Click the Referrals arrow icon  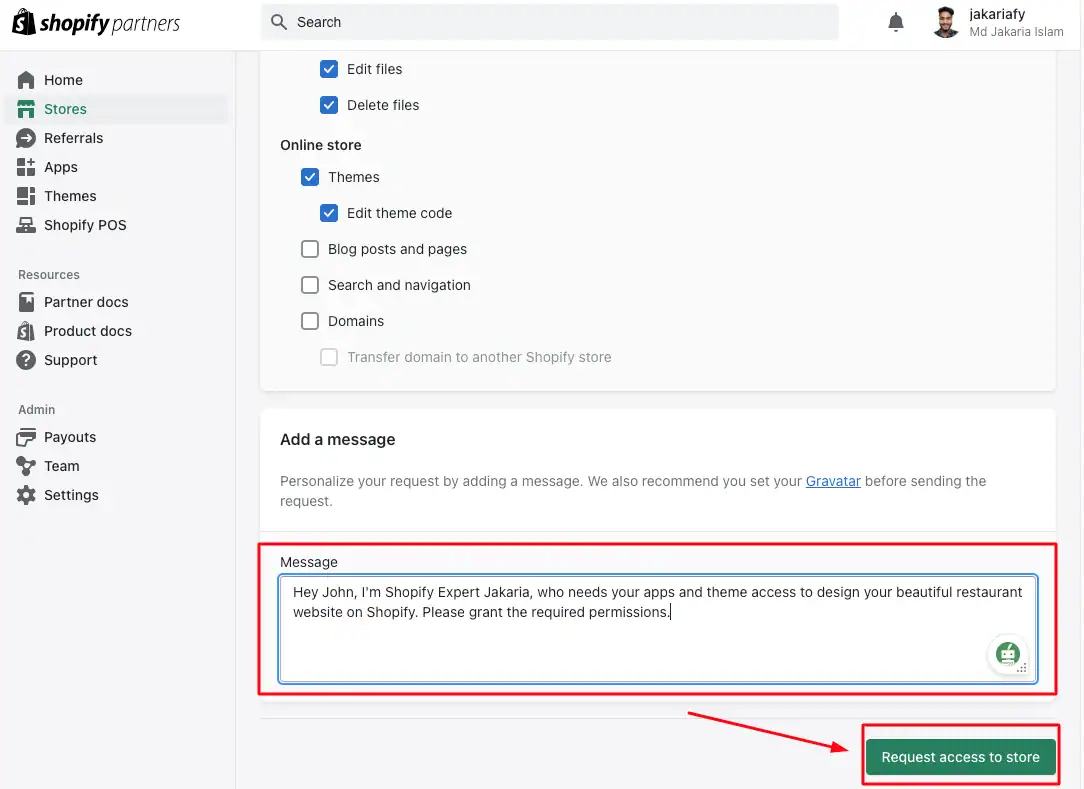[x=26, y=138]
